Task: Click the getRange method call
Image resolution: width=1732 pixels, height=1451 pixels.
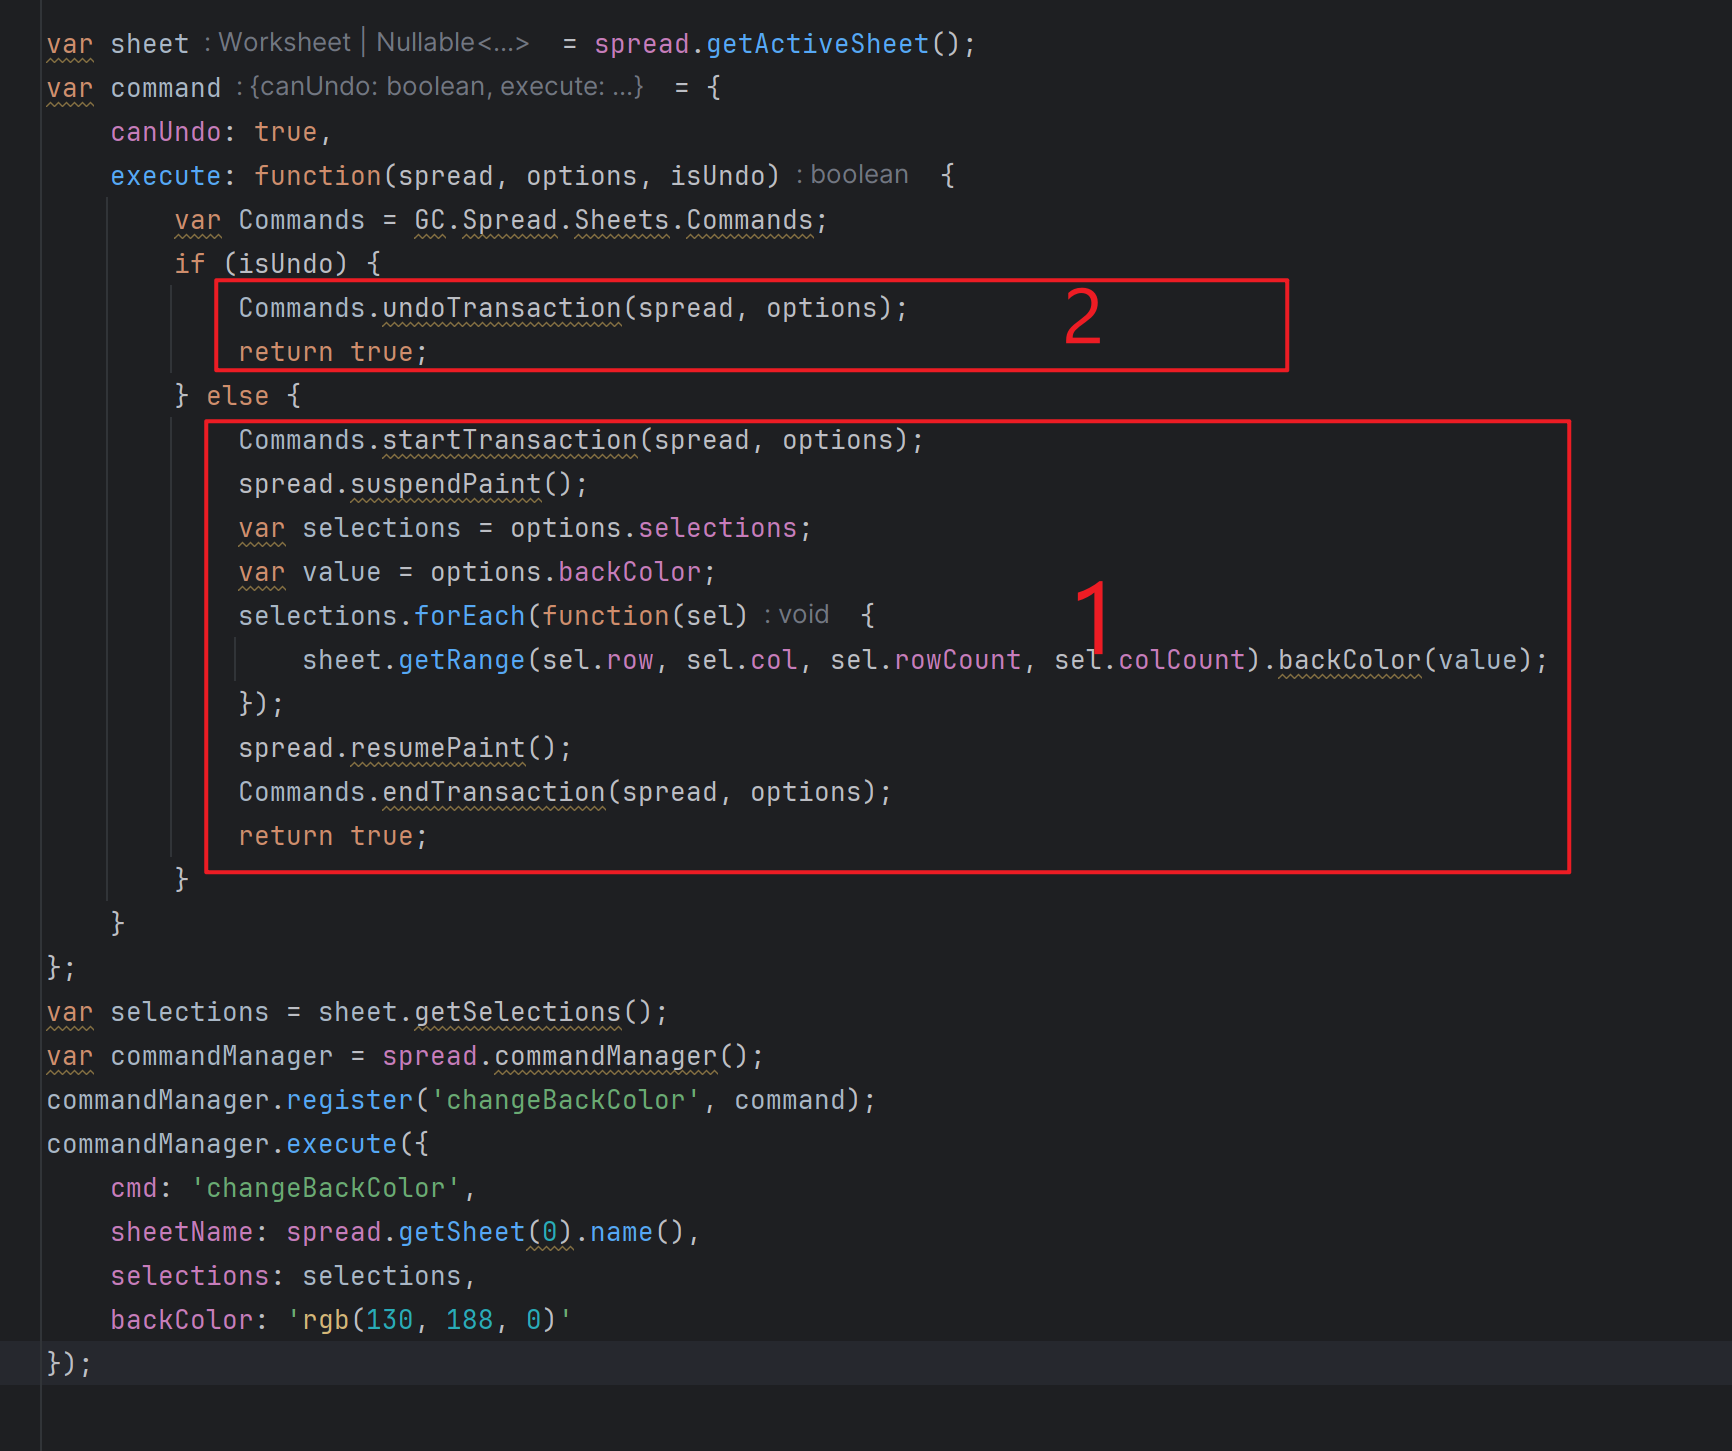Action: click(x=461, y=660)
